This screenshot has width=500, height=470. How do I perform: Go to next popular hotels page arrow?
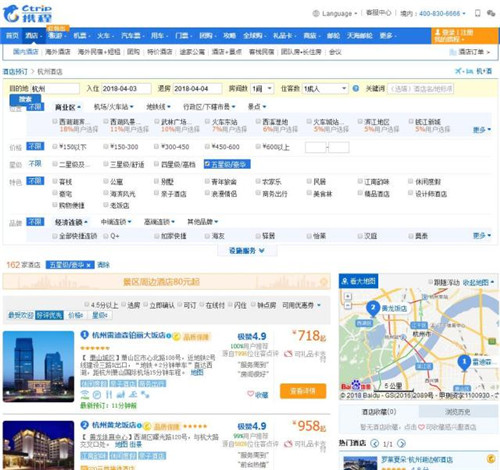tap(402, 444)
